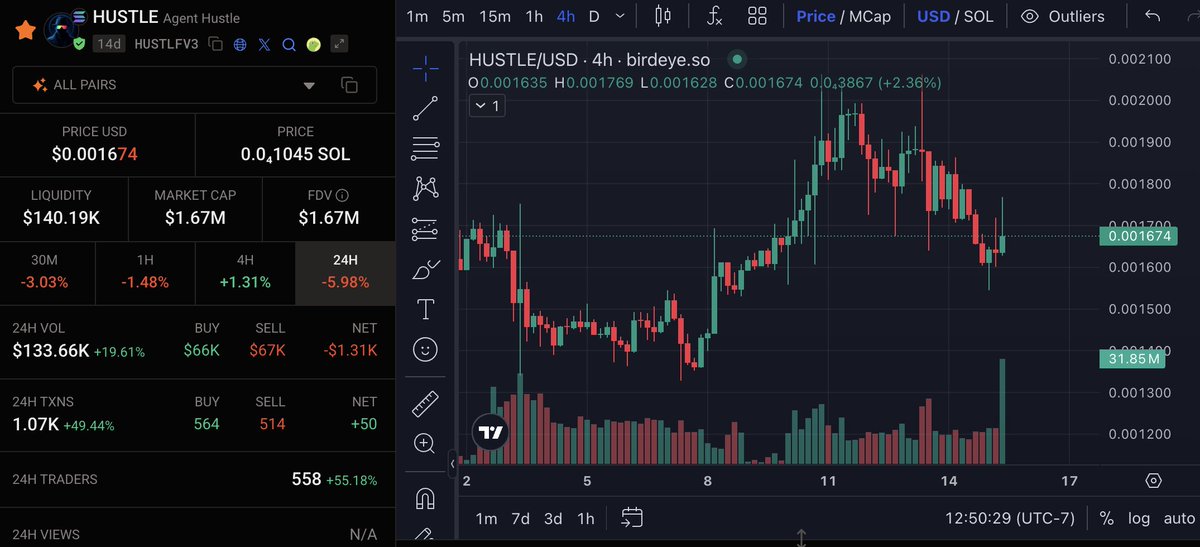Select the ruler measure tool
This screenshot has width=1200, height=547.
[426, 404]
